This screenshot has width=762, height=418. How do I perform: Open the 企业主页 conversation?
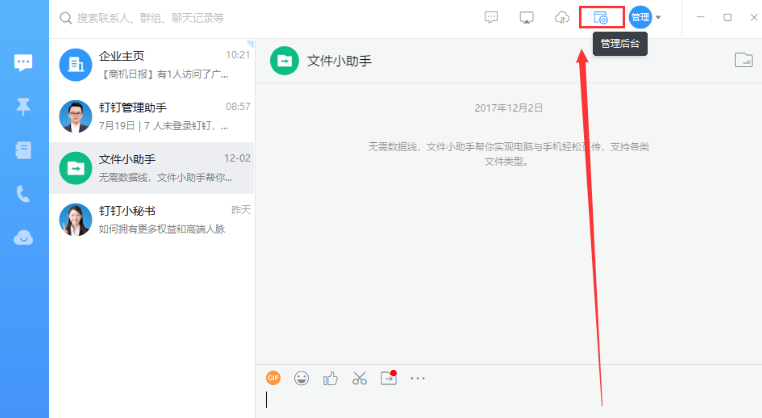coord(152,65)
